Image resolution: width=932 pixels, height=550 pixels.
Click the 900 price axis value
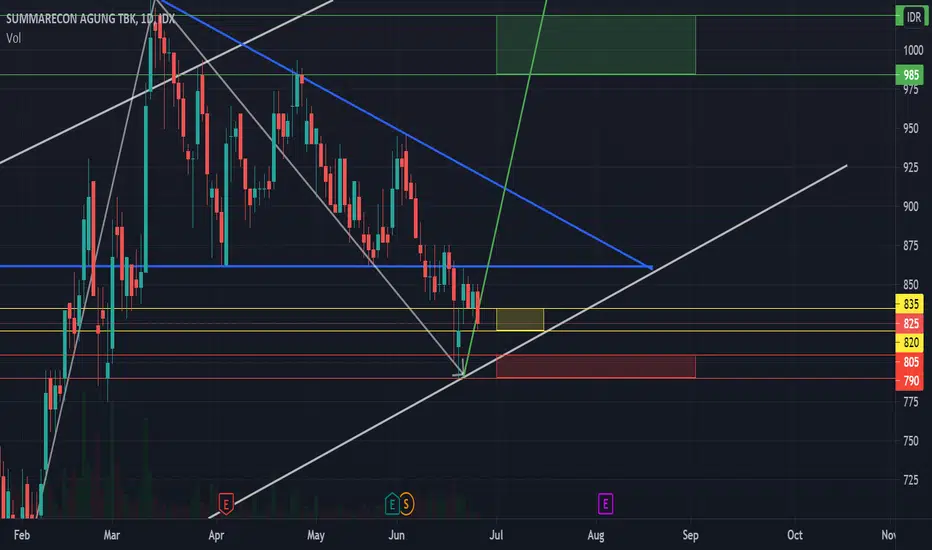click(911, 207)
